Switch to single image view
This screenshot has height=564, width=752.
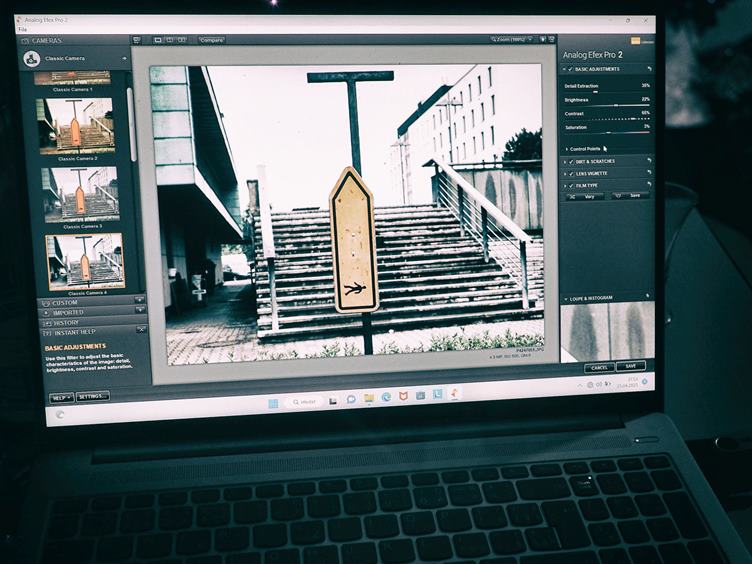(157, 40)
